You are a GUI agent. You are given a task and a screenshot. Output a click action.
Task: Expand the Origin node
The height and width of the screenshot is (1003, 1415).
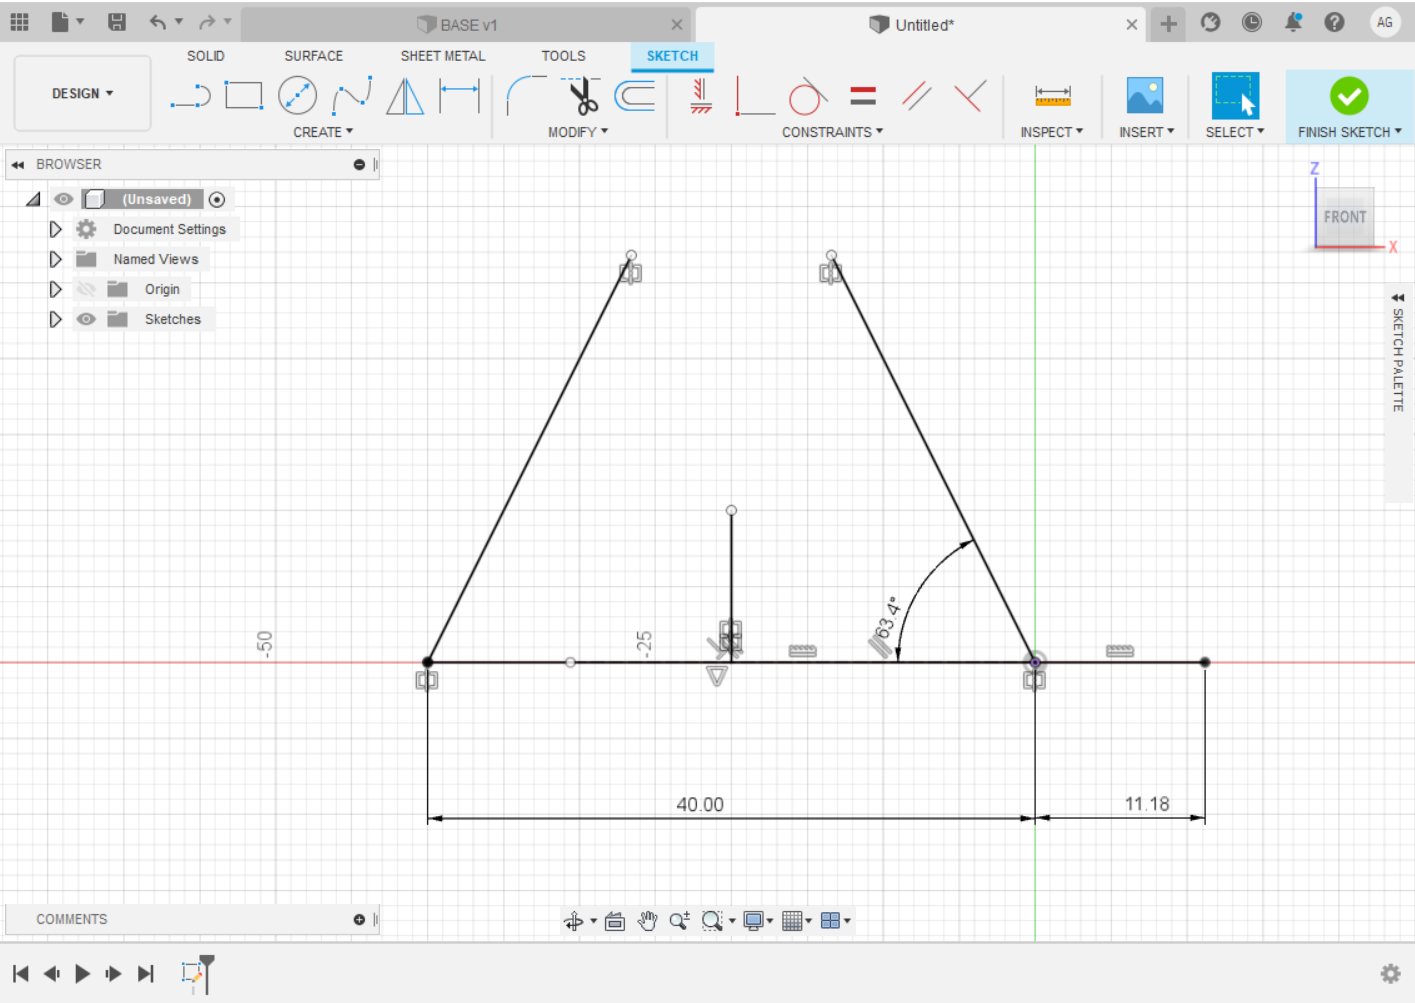click(x=56, y=289)
